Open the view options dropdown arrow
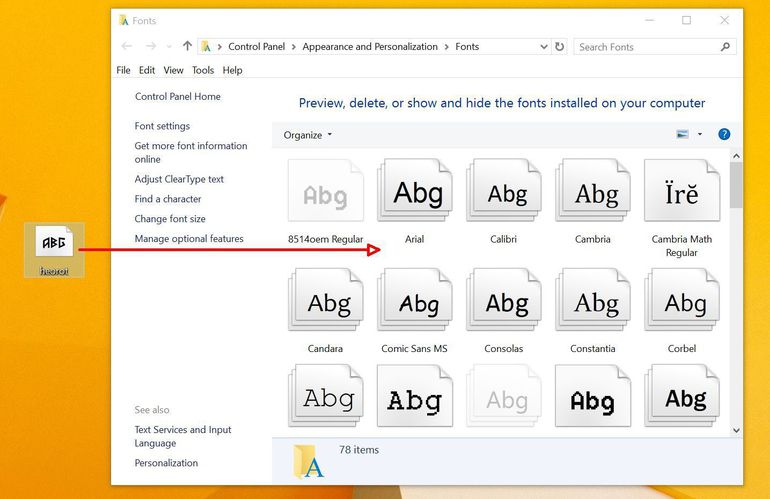This screenshot has width=770, height=499. (700, 134)
